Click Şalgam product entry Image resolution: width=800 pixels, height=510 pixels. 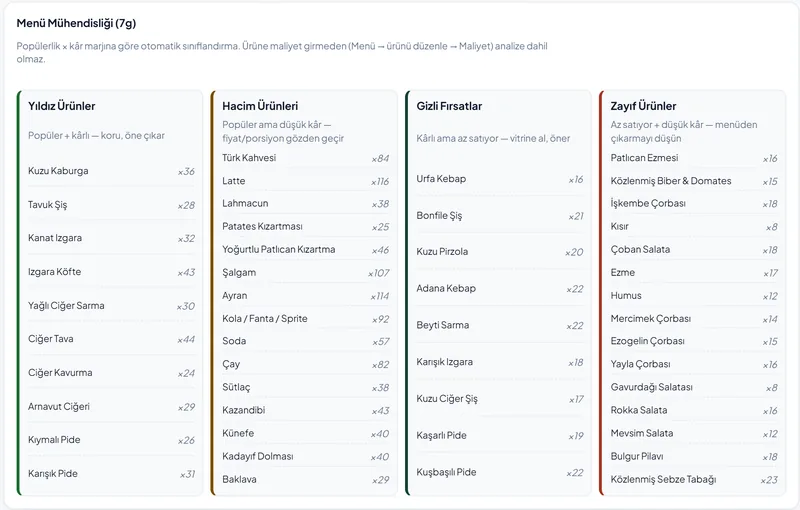pos(306,273)
